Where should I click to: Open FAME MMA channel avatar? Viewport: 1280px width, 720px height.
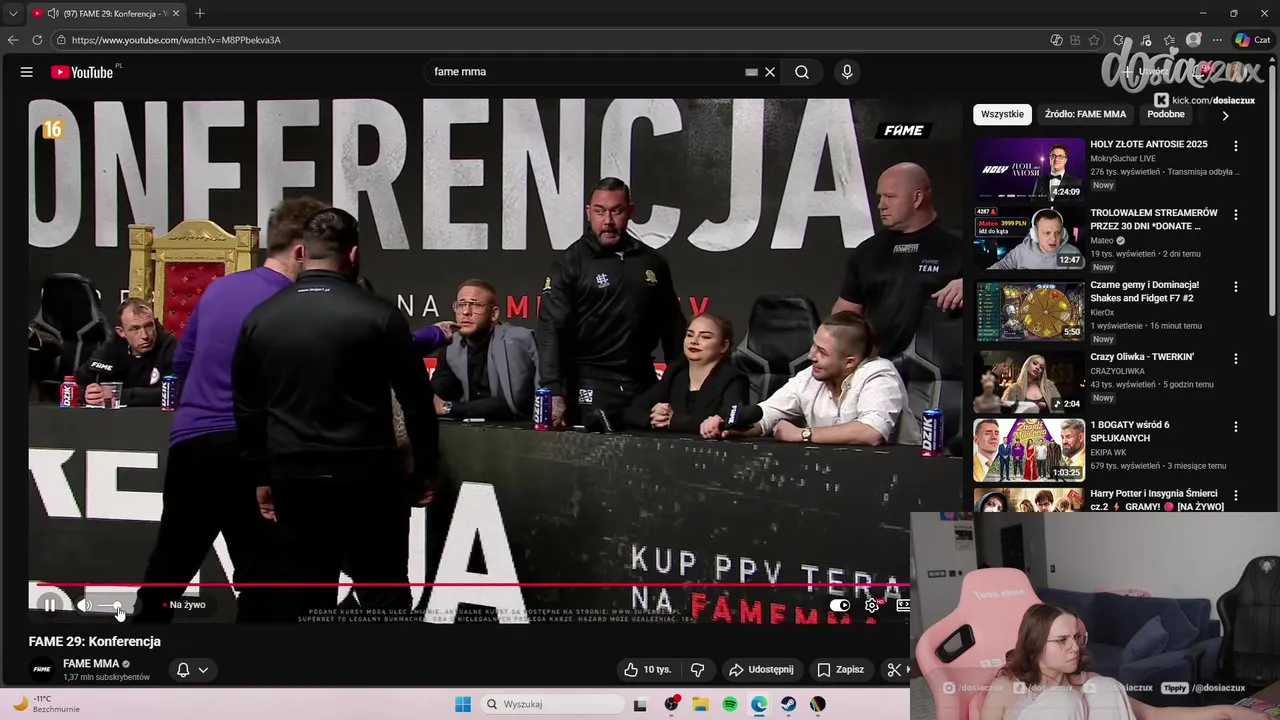pyautogui.click(x=42, y=669)
